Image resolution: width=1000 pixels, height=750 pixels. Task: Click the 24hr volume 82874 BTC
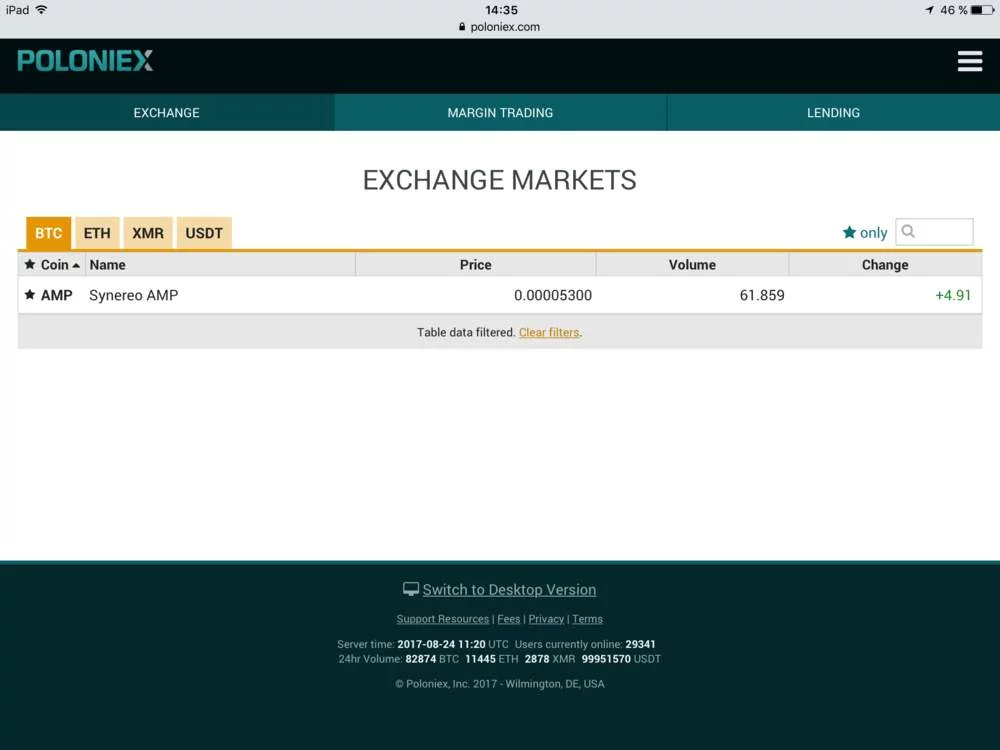pos(432,659)
